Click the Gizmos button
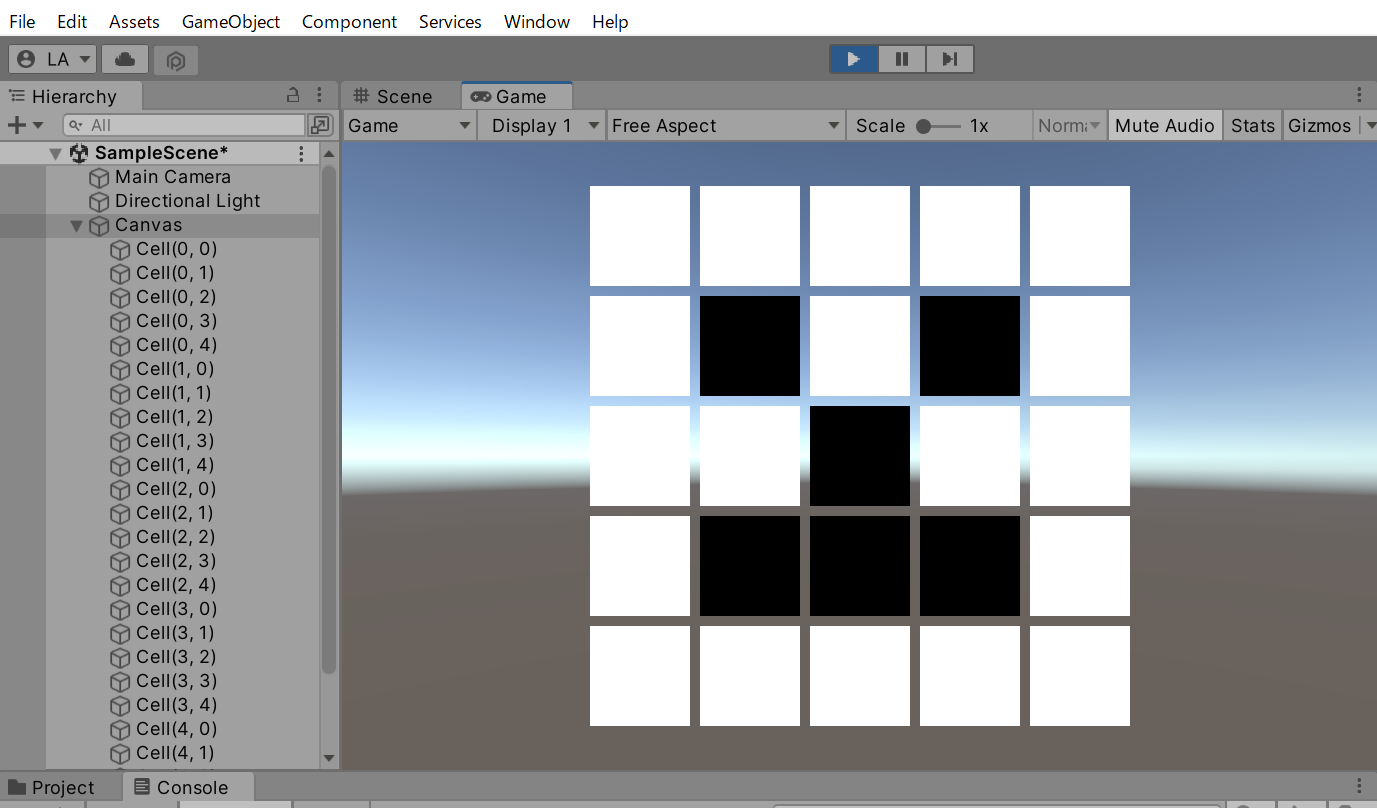The width and height of the screenshot is (1377, 808). click(x=1319, y=125)
